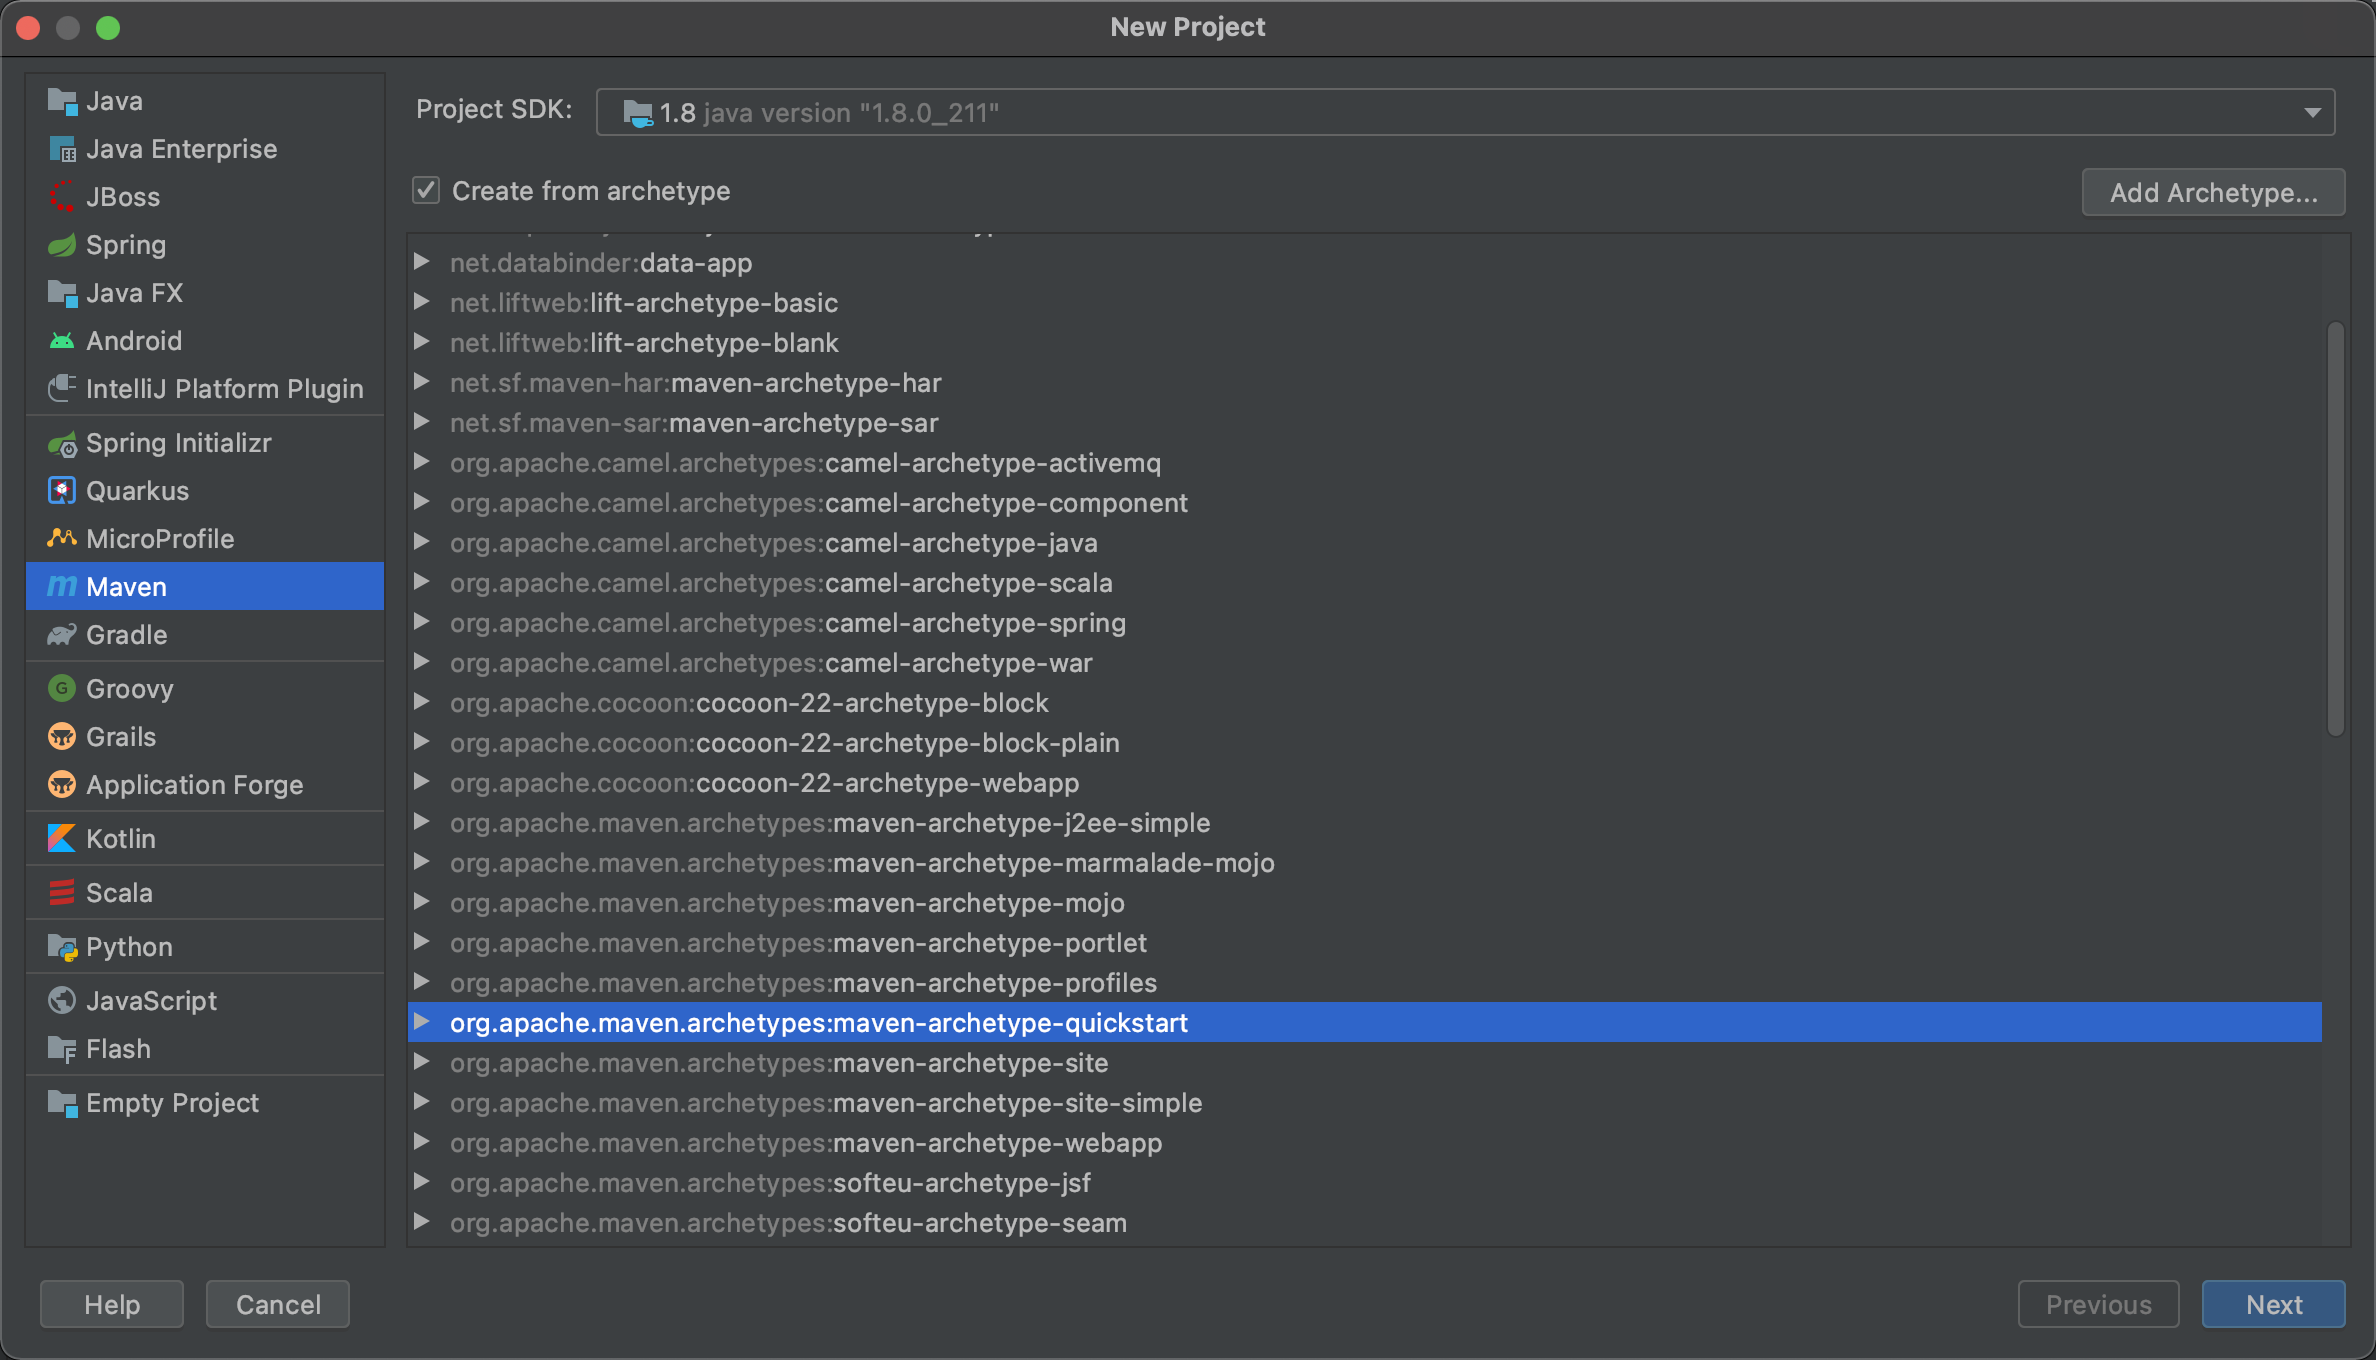Click the Add Archetype... button
The height and width of the screenshot is (1360, 2376).
pyautogui.click(x=2213, y=192)
